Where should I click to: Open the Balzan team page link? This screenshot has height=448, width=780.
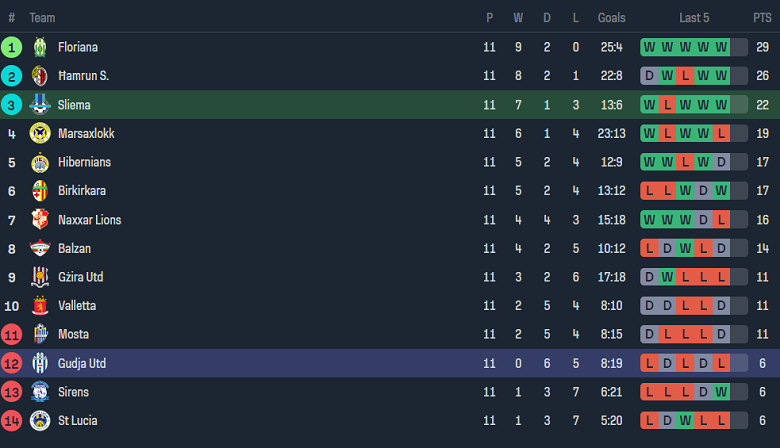pyautogui.click(x=74, y=248)
